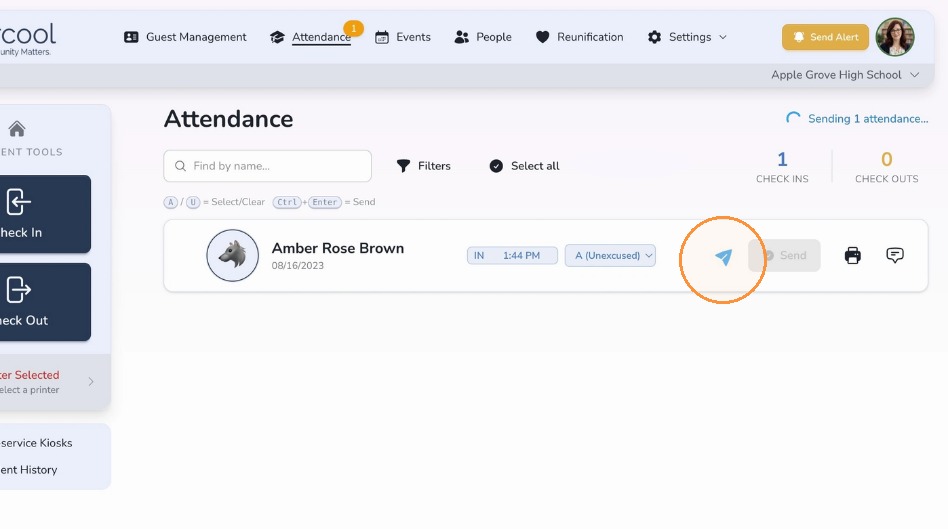Click the search magnifier icon
This screenshot has height=529, width=948.
180,166
